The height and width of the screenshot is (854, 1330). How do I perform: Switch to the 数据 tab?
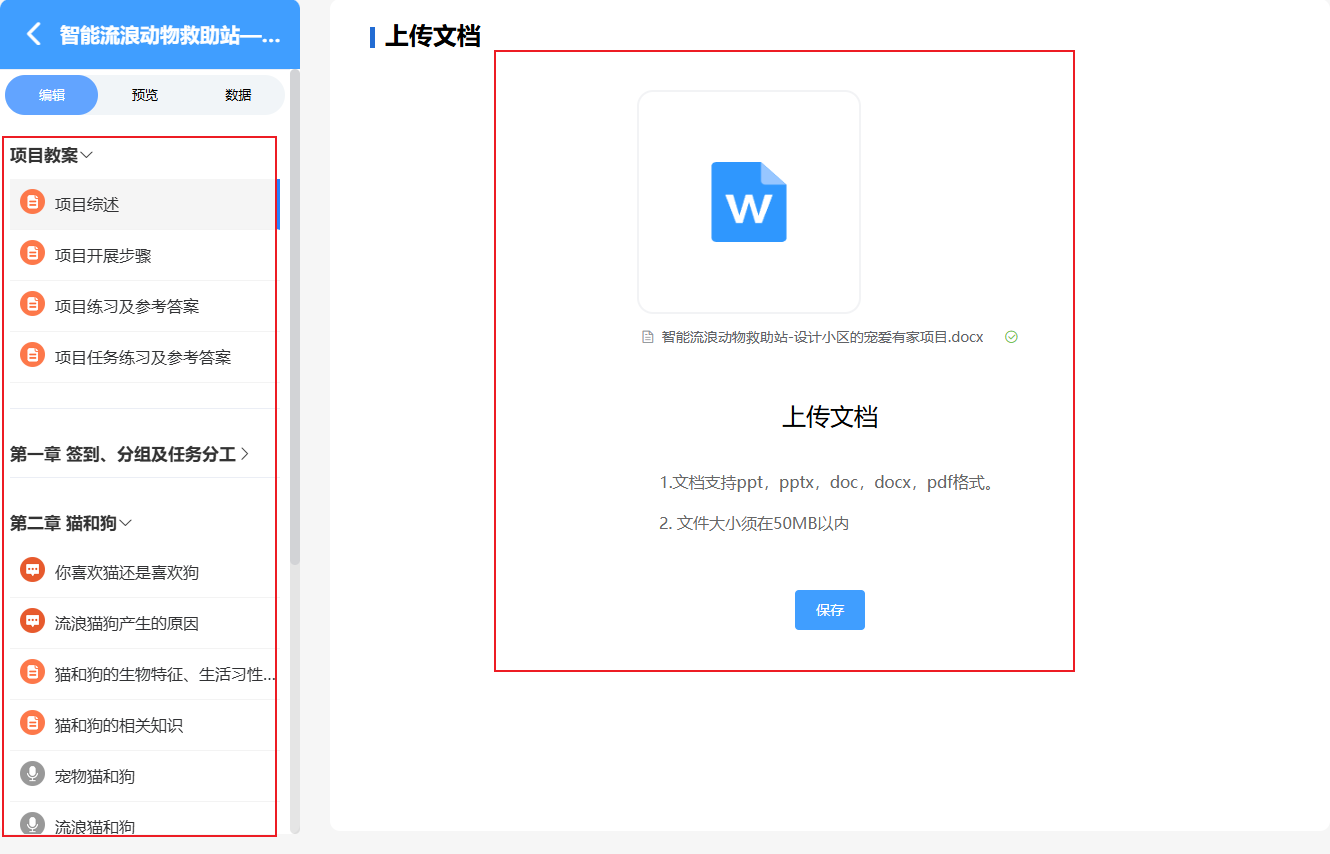tap(238, 95)
